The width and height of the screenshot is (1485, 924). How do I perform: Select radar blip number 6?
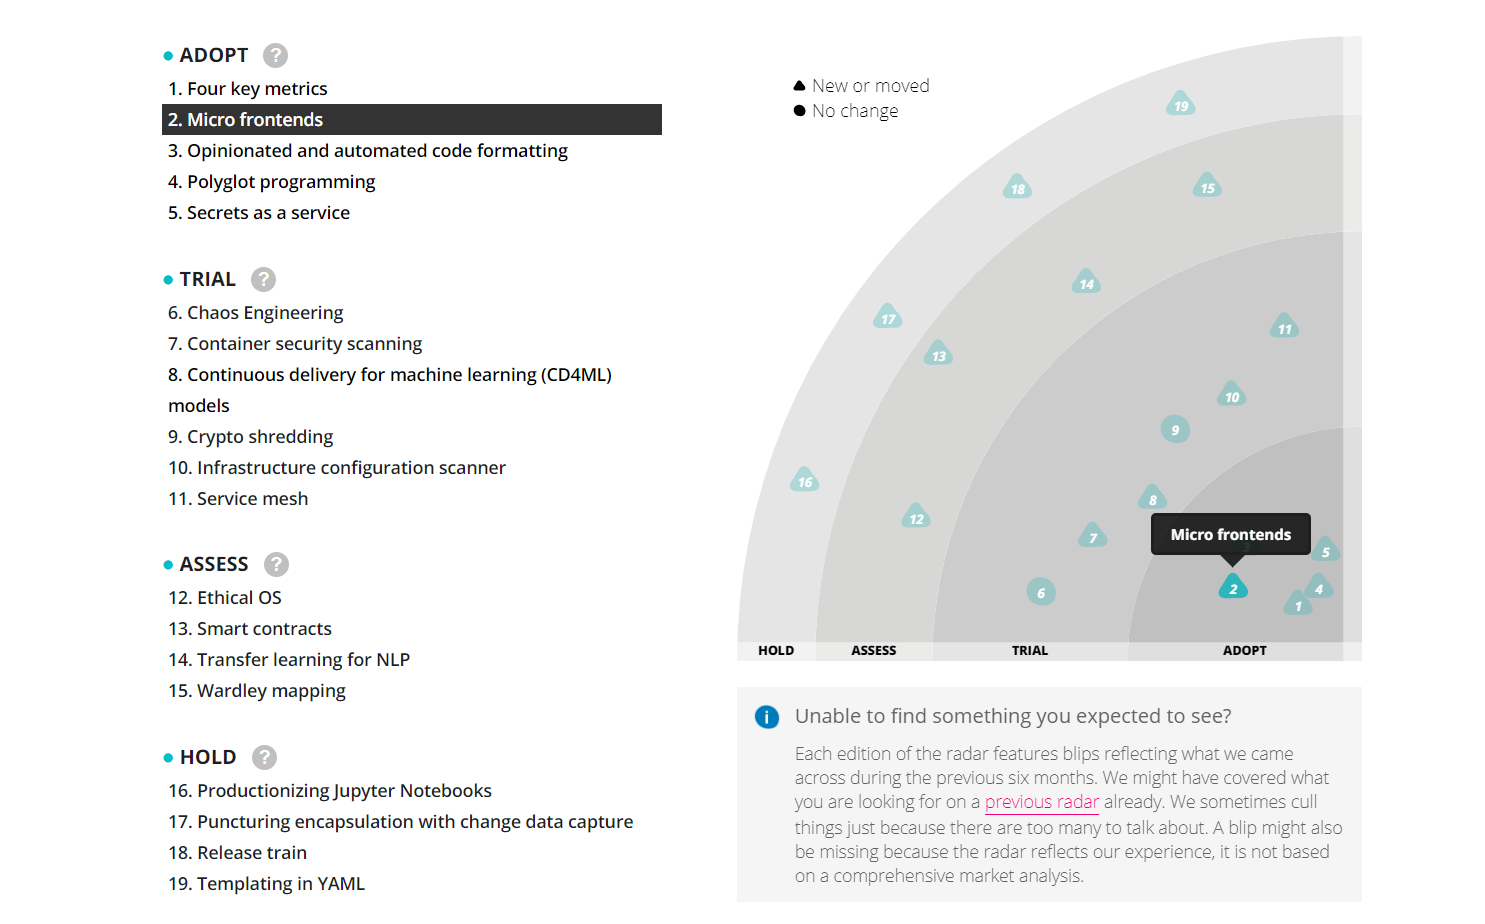(x=1041, y=592)
